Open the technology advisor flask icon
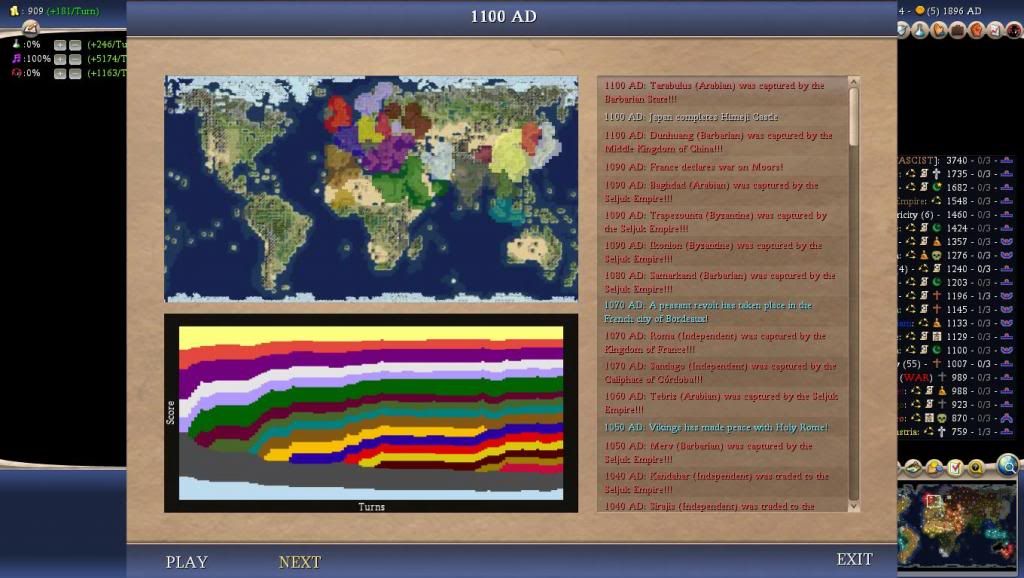The width and height of the screenshot is (1024, 578). click(x=920, y=30)
